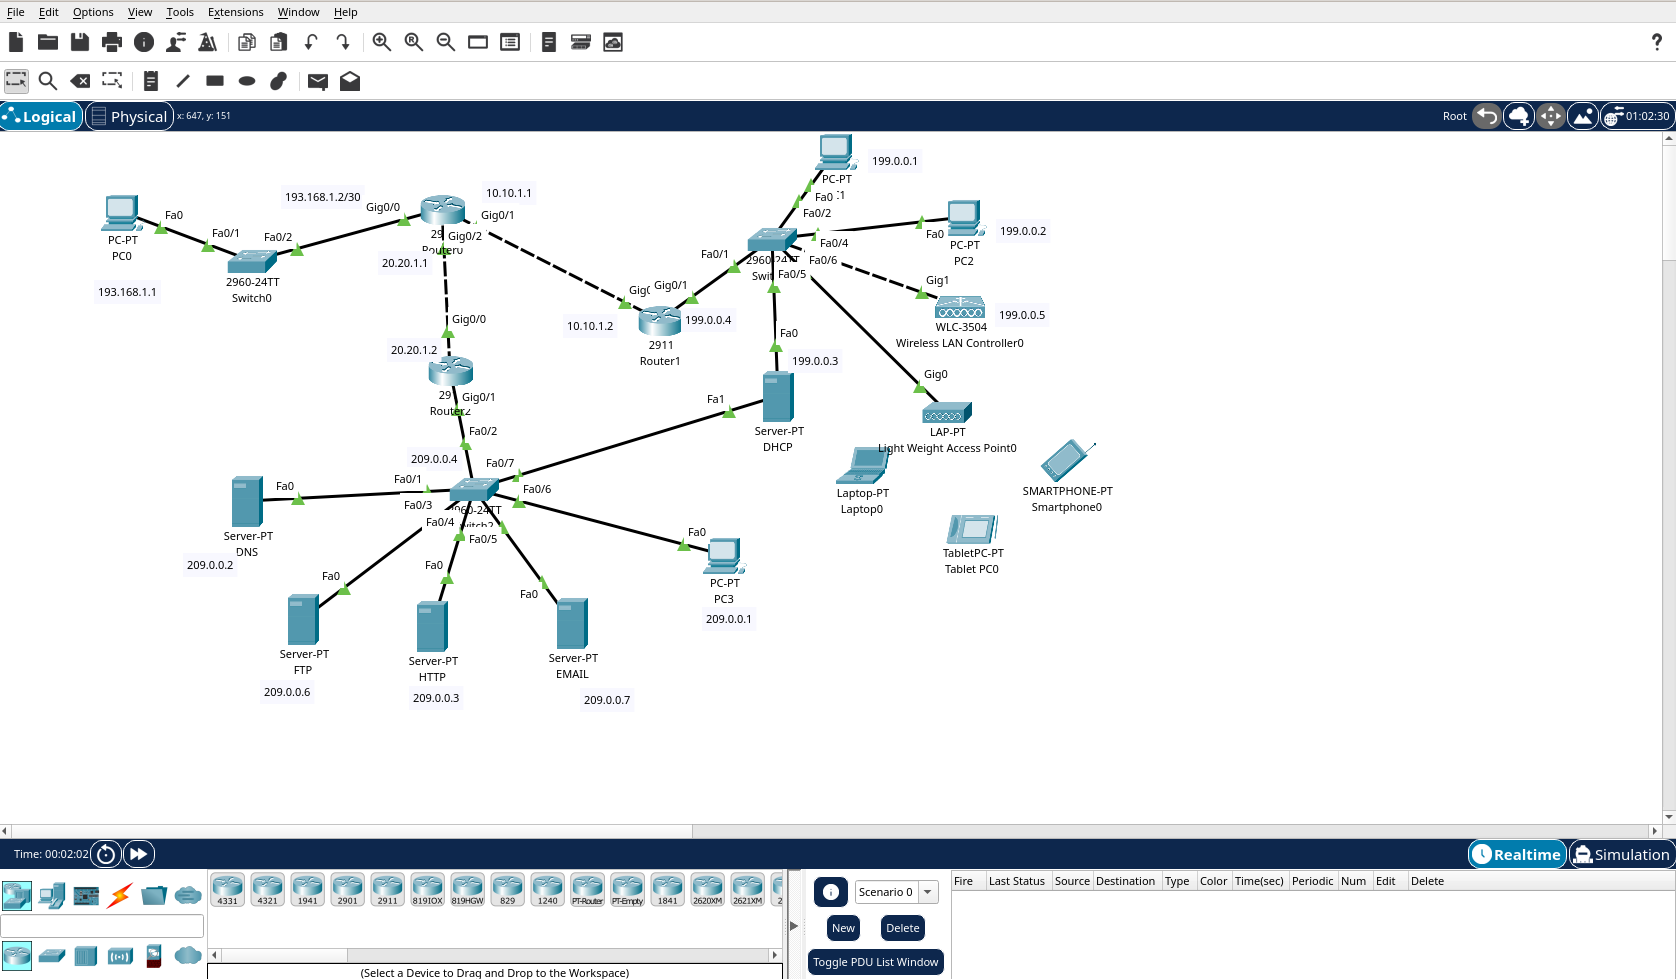Viewport: 1676px width, 979px height.
Task: Select the Draw Freeform tool
Action: (279, 81)
